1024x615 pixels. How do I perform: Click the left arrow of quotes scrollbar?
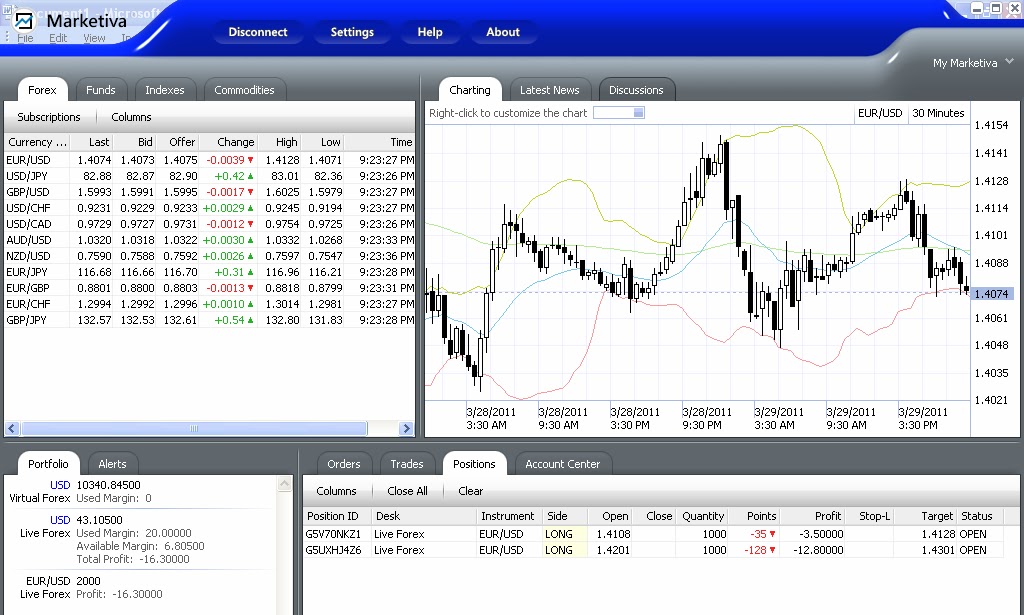(x=12, y=428)
